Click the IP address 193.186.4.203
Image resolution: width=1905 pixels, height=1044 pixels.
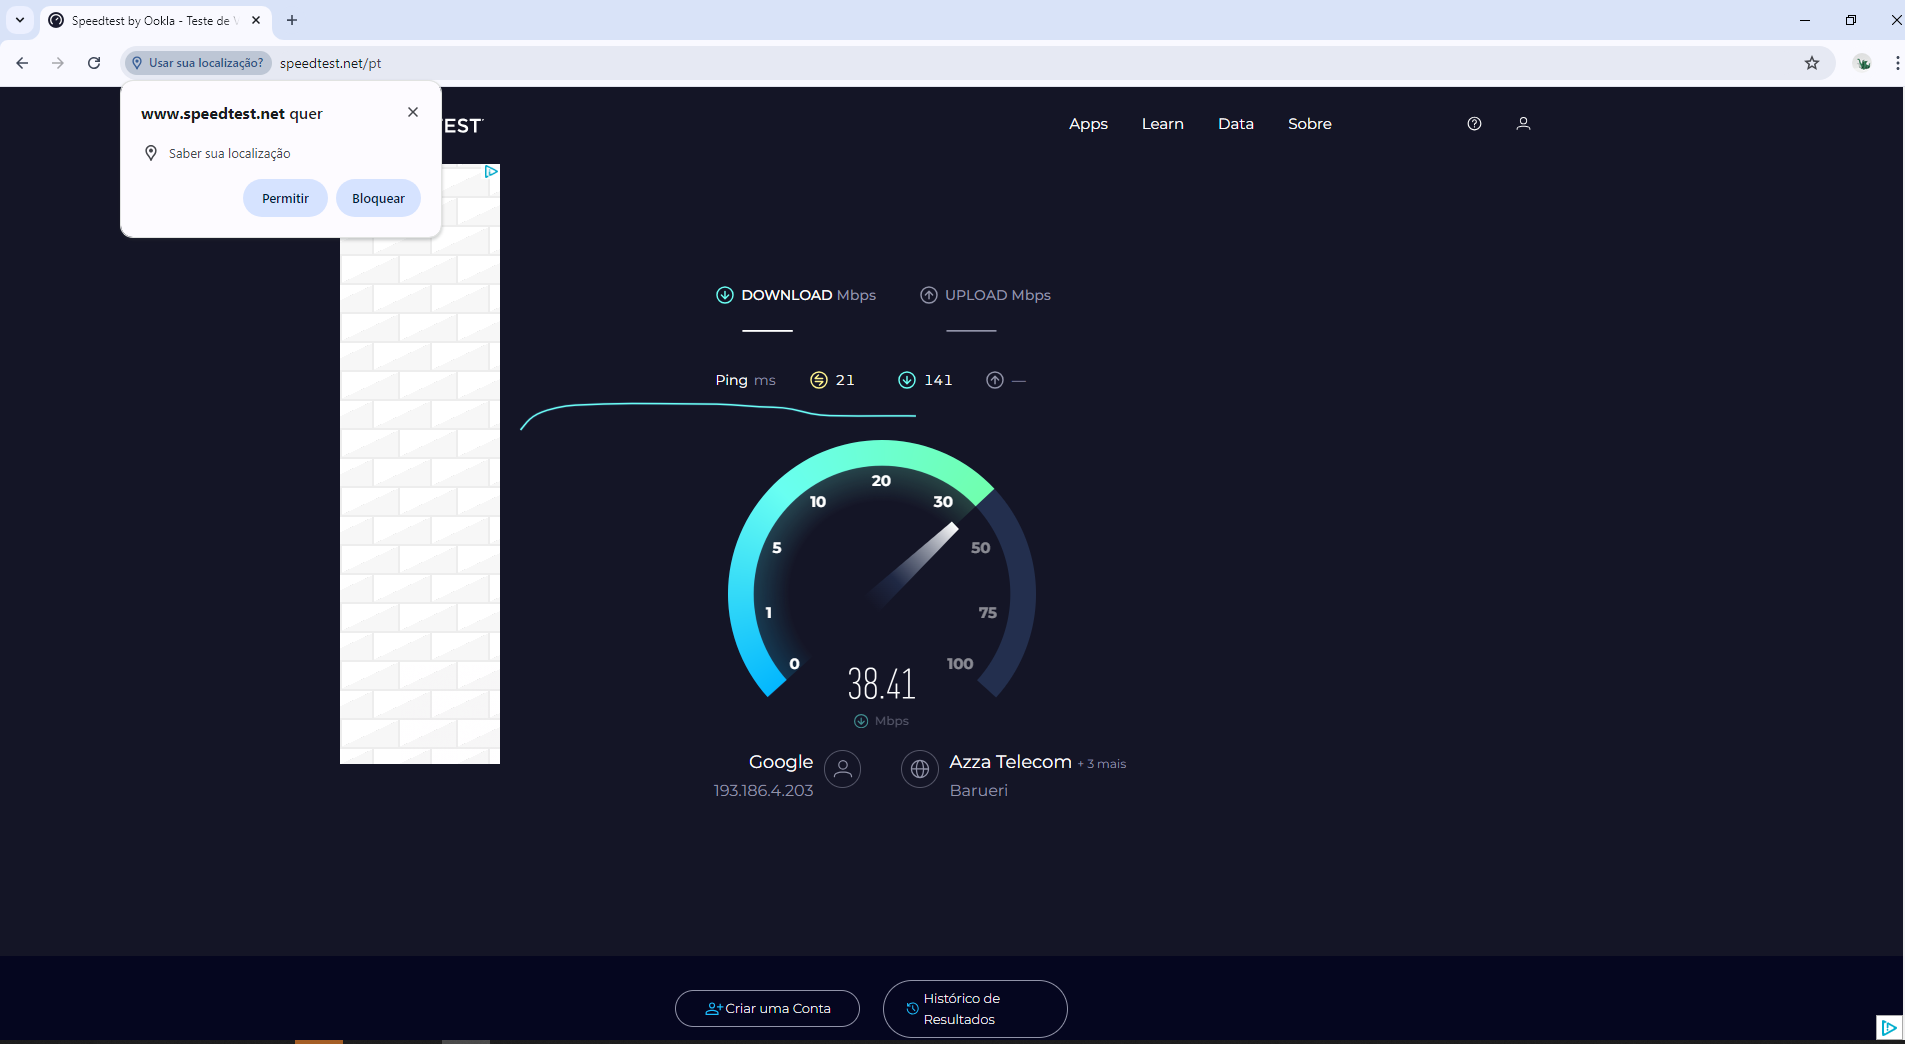pyautogui.click(x=763, y=791)
